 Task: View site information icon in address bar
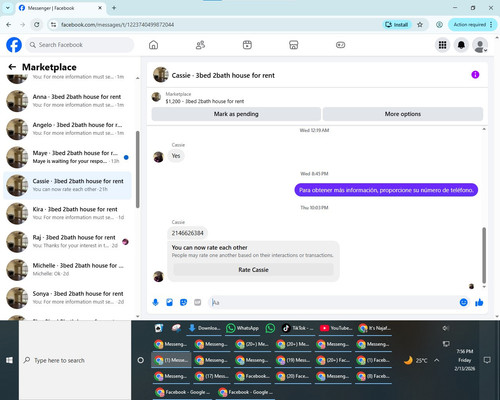pos(53,25)
